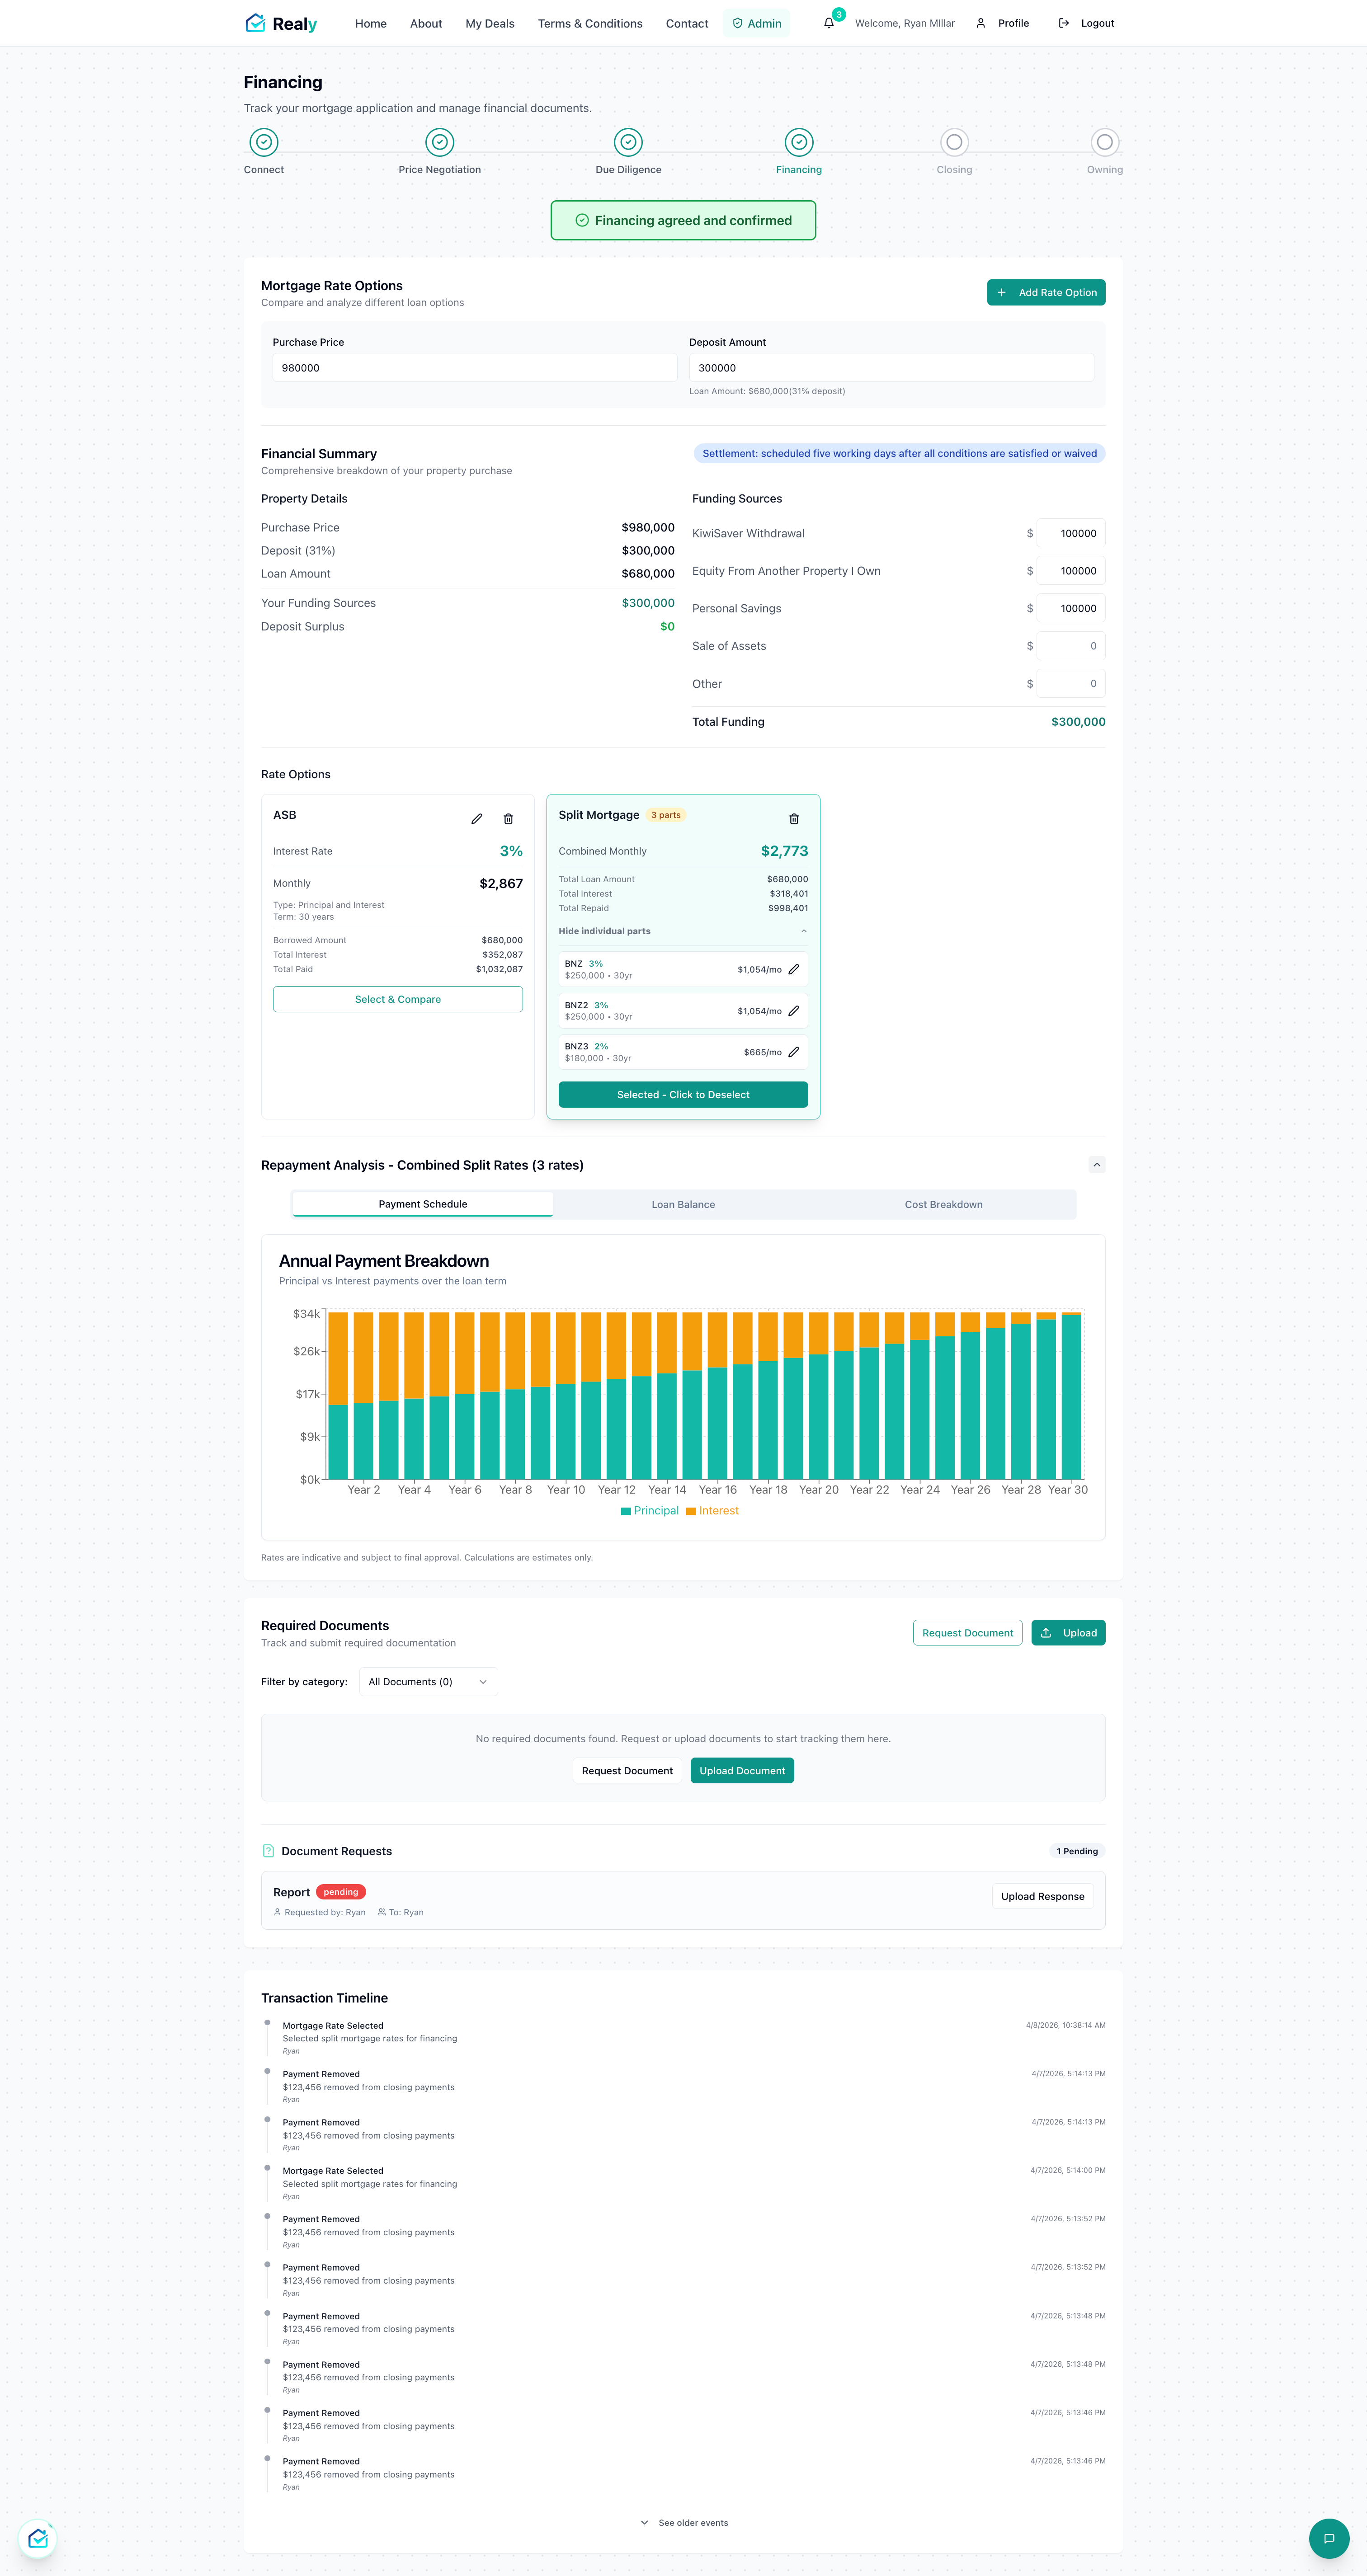1367x2576 pixels.
Task: Click the $300,000 Total Funding value
Action: point(1078,722)
